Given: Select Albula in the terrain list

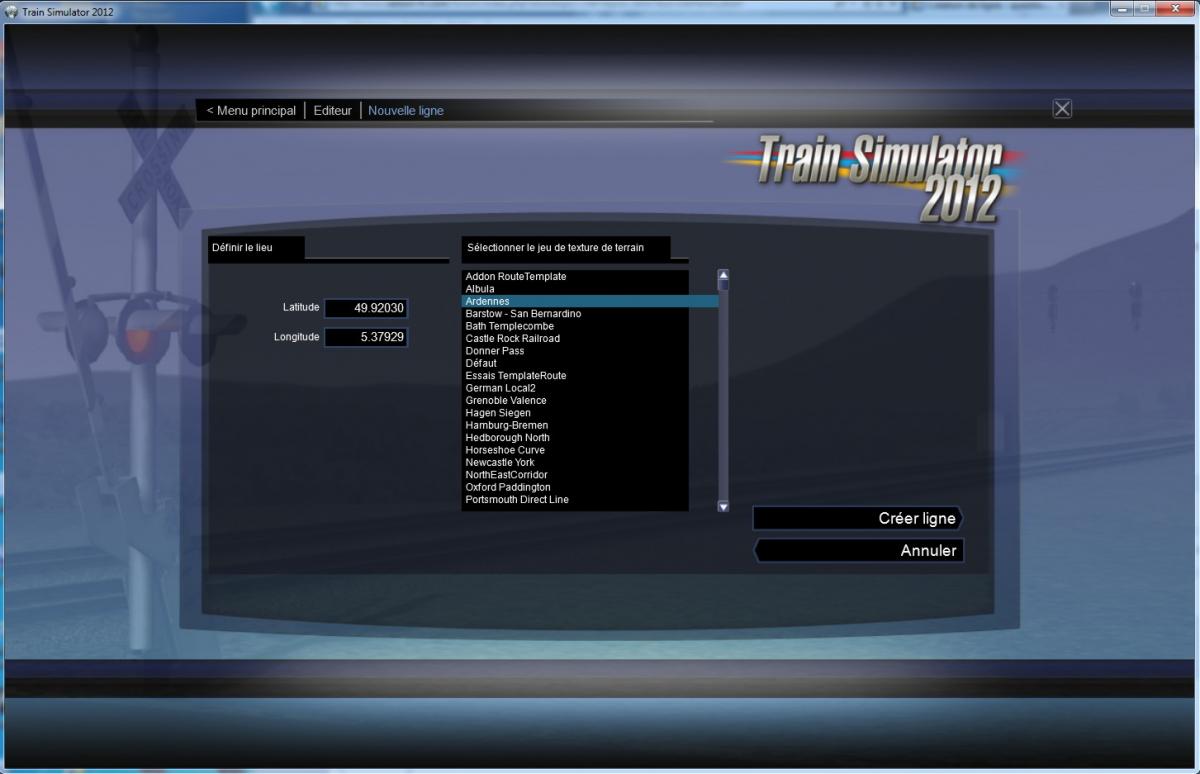Looking at the screenshot, I should coord(575,289).
